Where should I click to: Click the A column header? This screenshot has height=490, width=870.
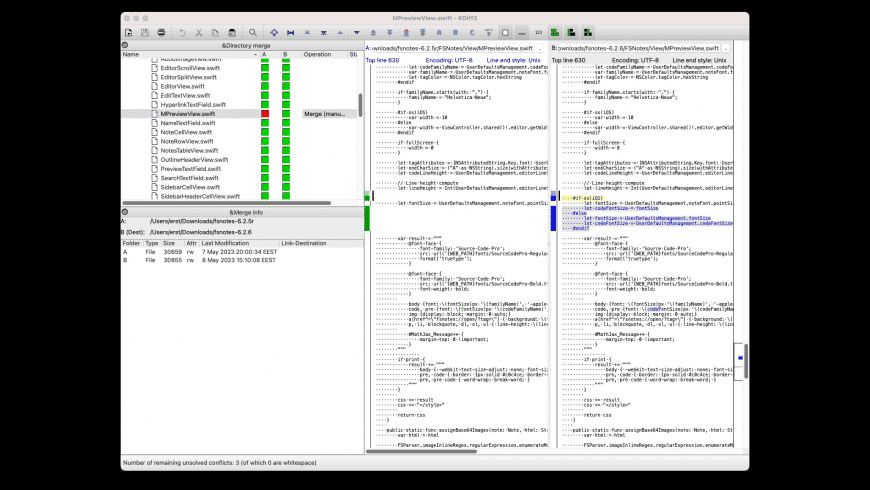click(x=270, y=54)
